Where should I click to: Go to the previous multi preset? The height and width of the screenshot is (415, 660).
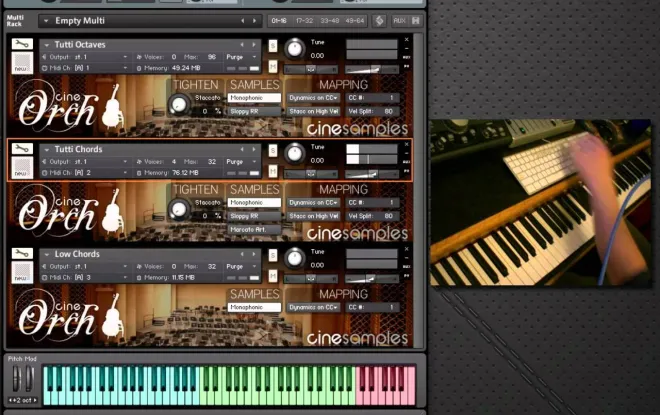tap(242, 21)
